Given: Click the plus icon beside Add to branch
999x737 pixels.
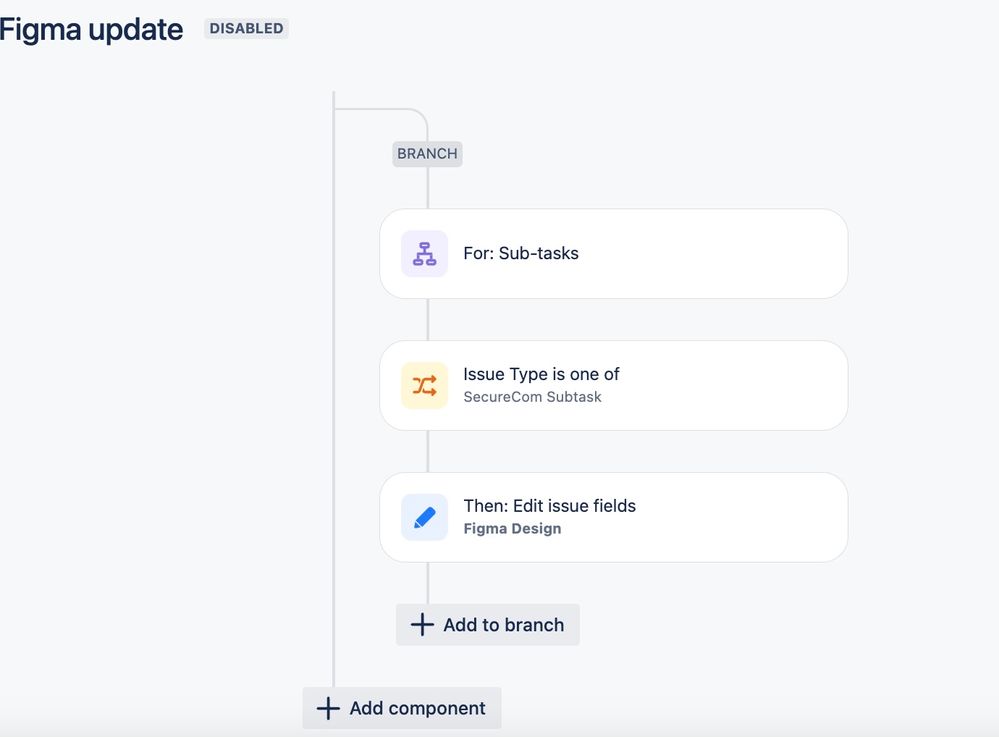Looking at the screenshot, I should [x=422, y=625].
